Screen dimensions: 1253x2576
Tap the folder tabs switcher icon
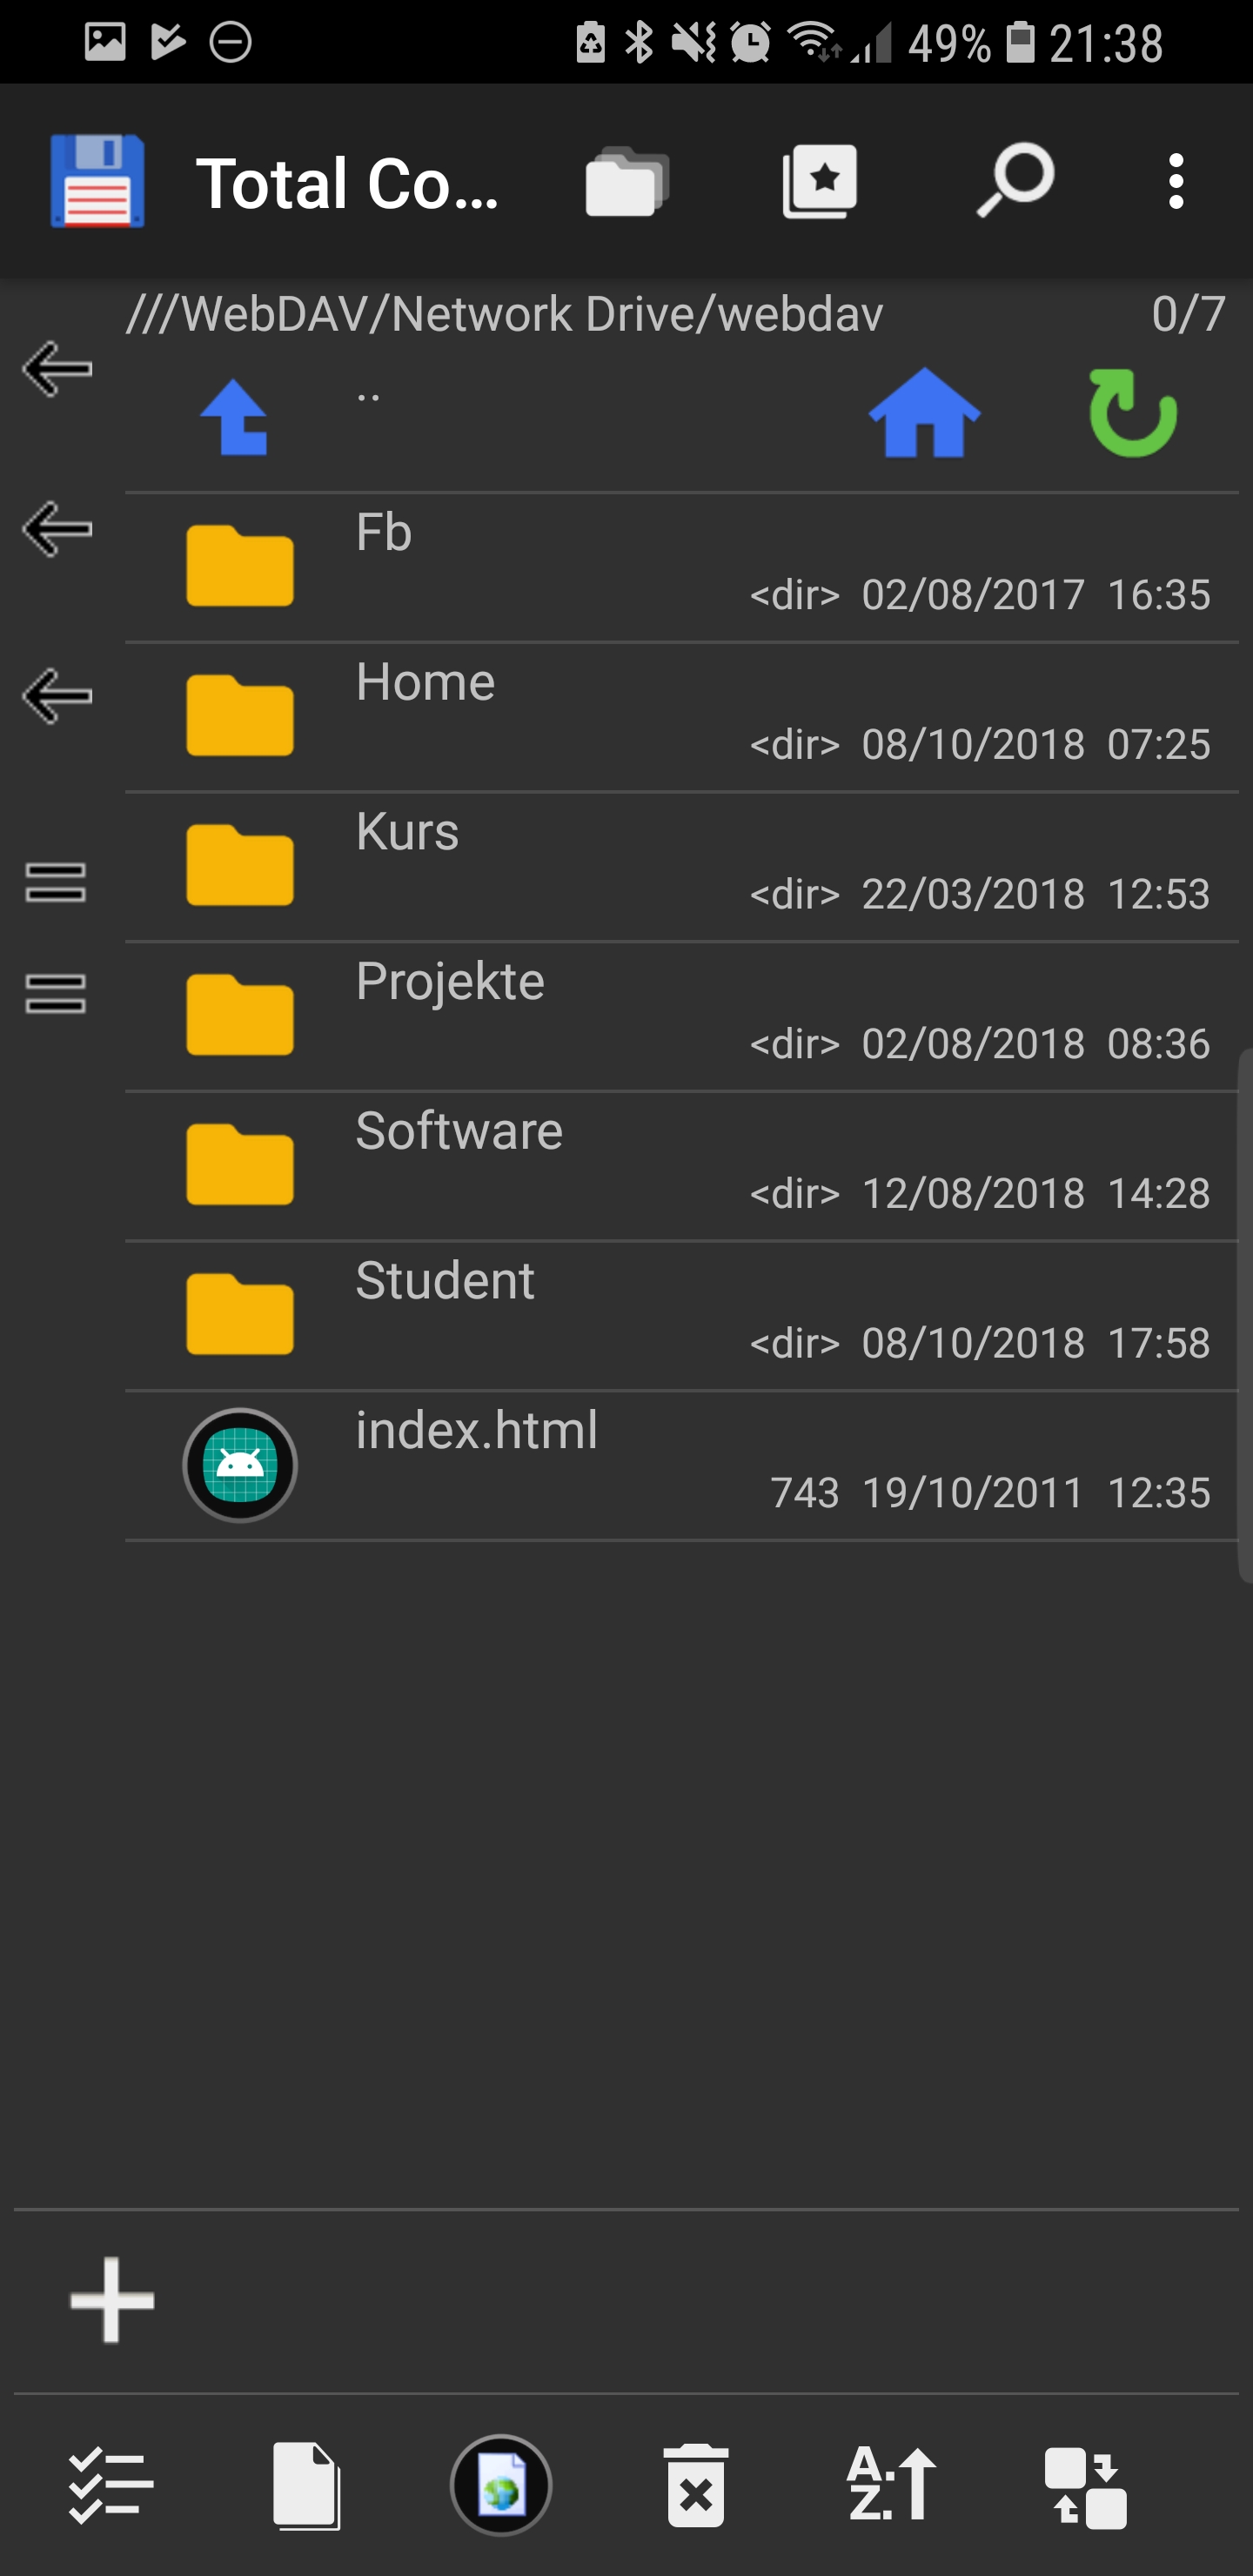tap(626, 182)
